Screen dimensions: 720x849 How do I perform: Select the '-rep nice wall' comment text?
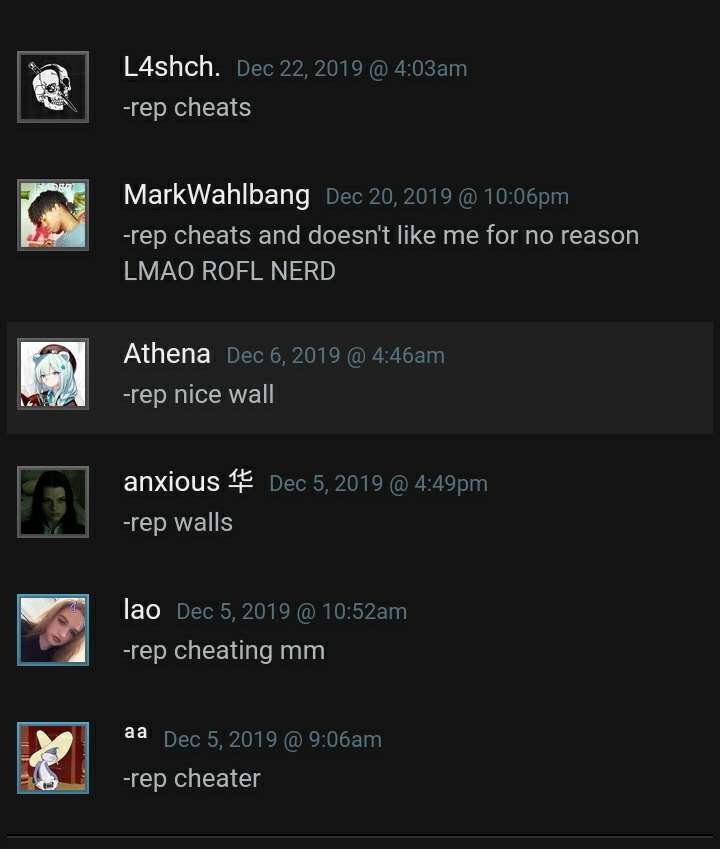(199, 395)
